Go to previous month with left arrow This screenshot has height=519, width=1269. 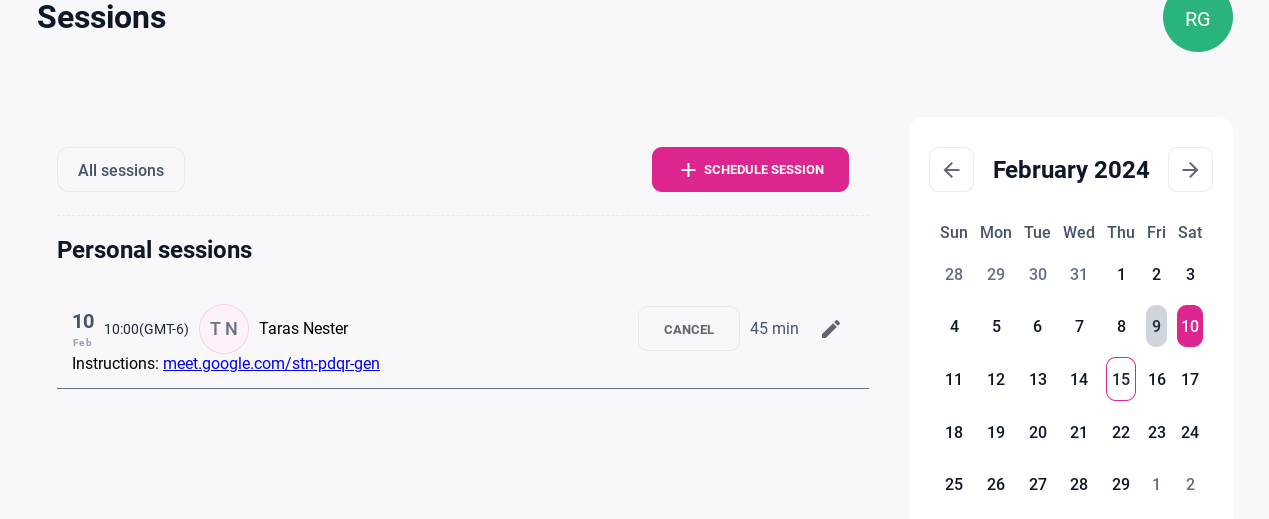coord(951,170)
